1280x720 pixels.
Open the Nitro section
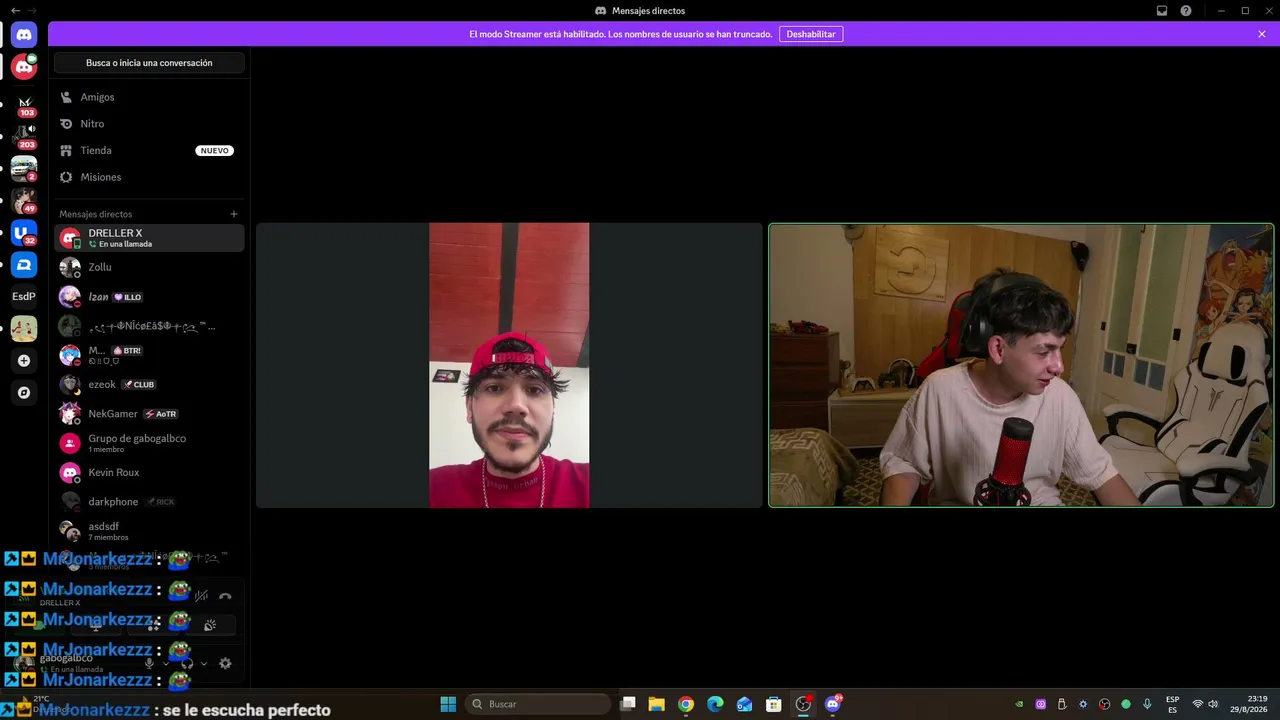click(x=149, y=124)
